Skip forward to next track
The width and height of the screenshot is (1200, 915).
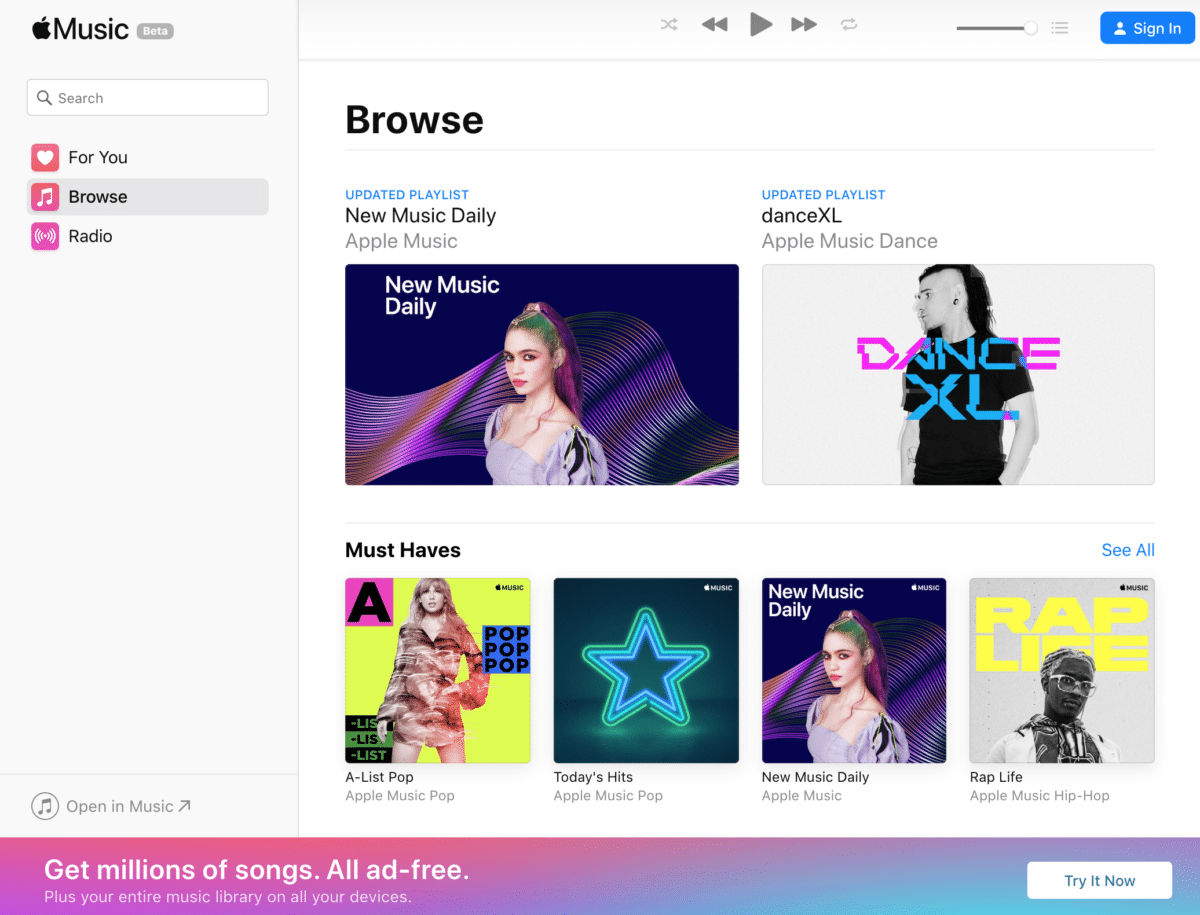(804, 25)
